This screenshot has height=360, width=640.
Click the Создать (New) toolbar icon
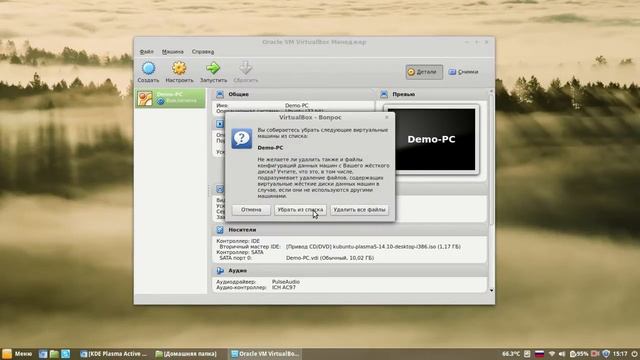click(x=148, y=68)
